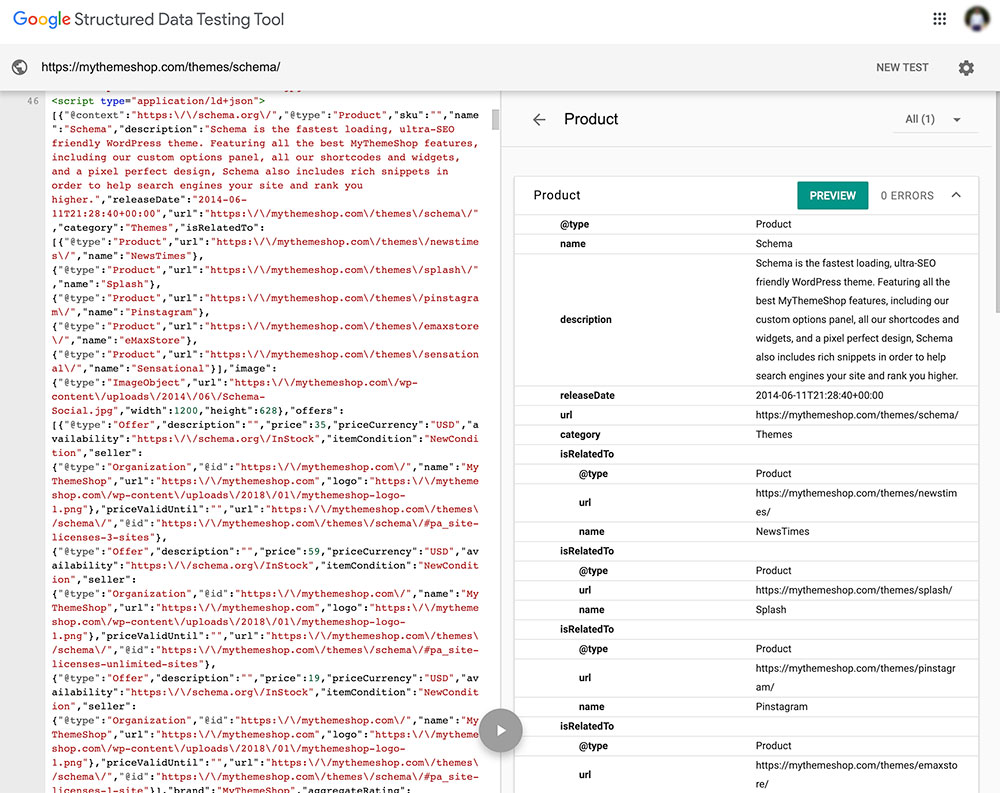Click the description property label
This screenshot has width=1000, height=793.
click(x=585, y=320)
